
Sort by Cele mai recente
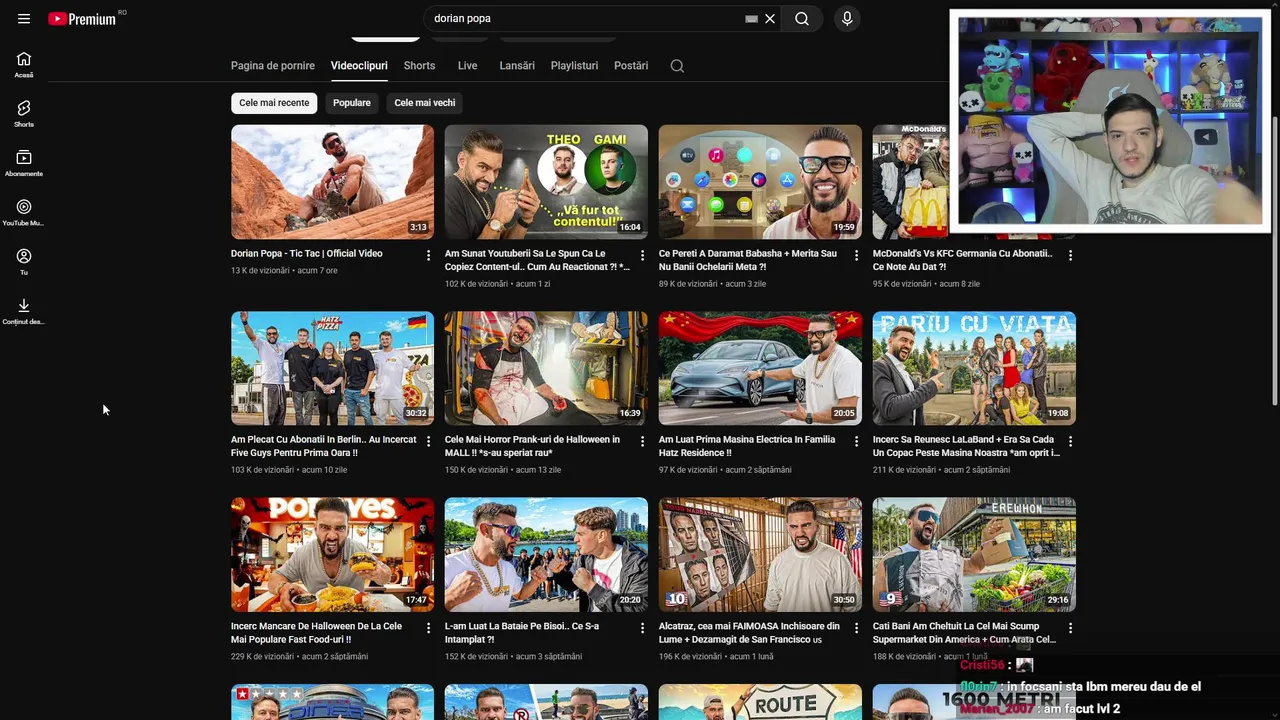274,103
